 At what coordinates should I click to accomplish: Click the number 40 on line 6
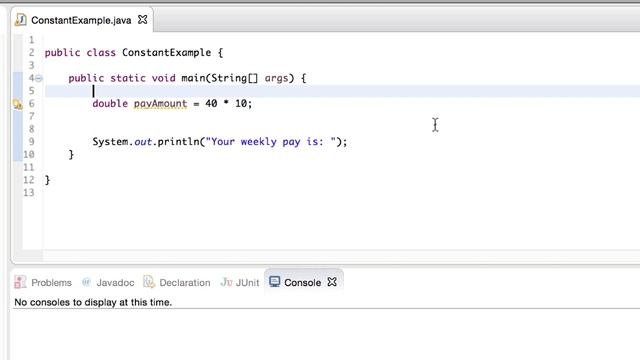click(211, 104)
